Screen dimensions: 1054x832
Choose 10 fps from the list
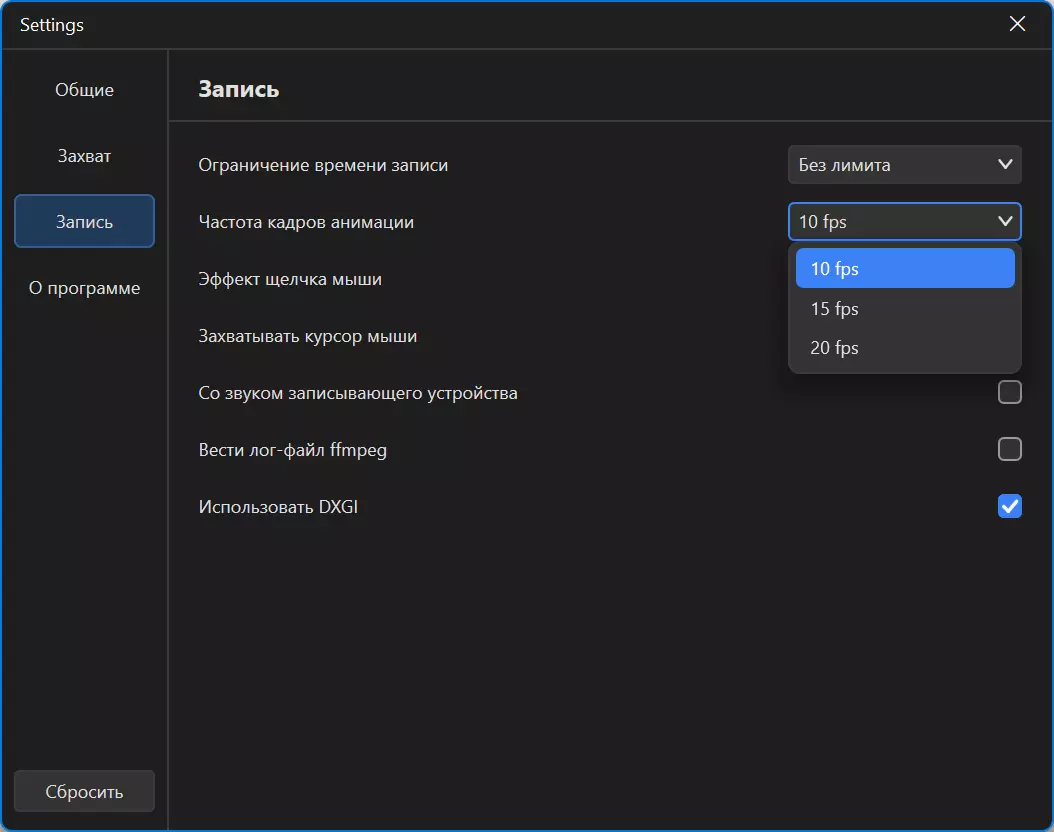905,268
